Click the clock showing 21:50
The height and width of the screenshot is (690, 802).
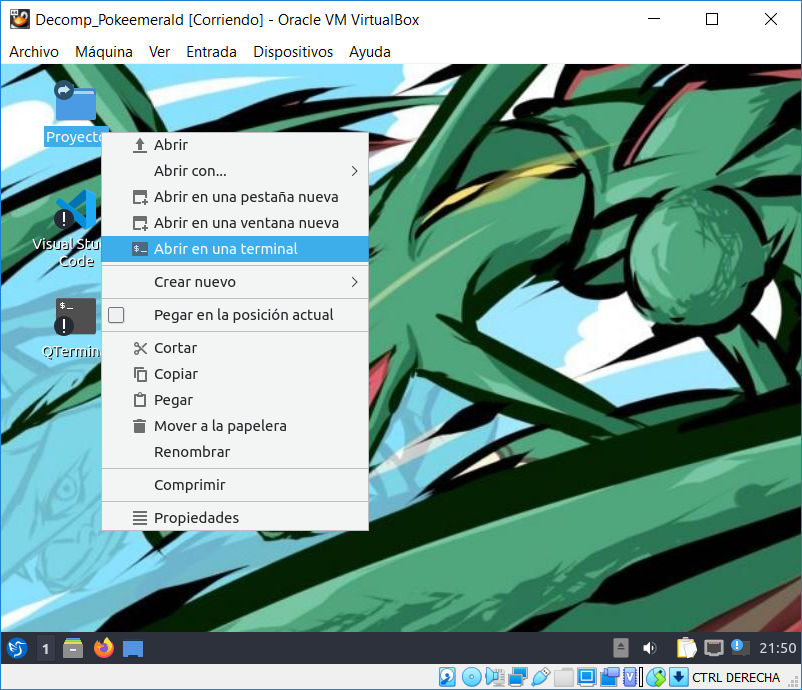tap(778, 649)
